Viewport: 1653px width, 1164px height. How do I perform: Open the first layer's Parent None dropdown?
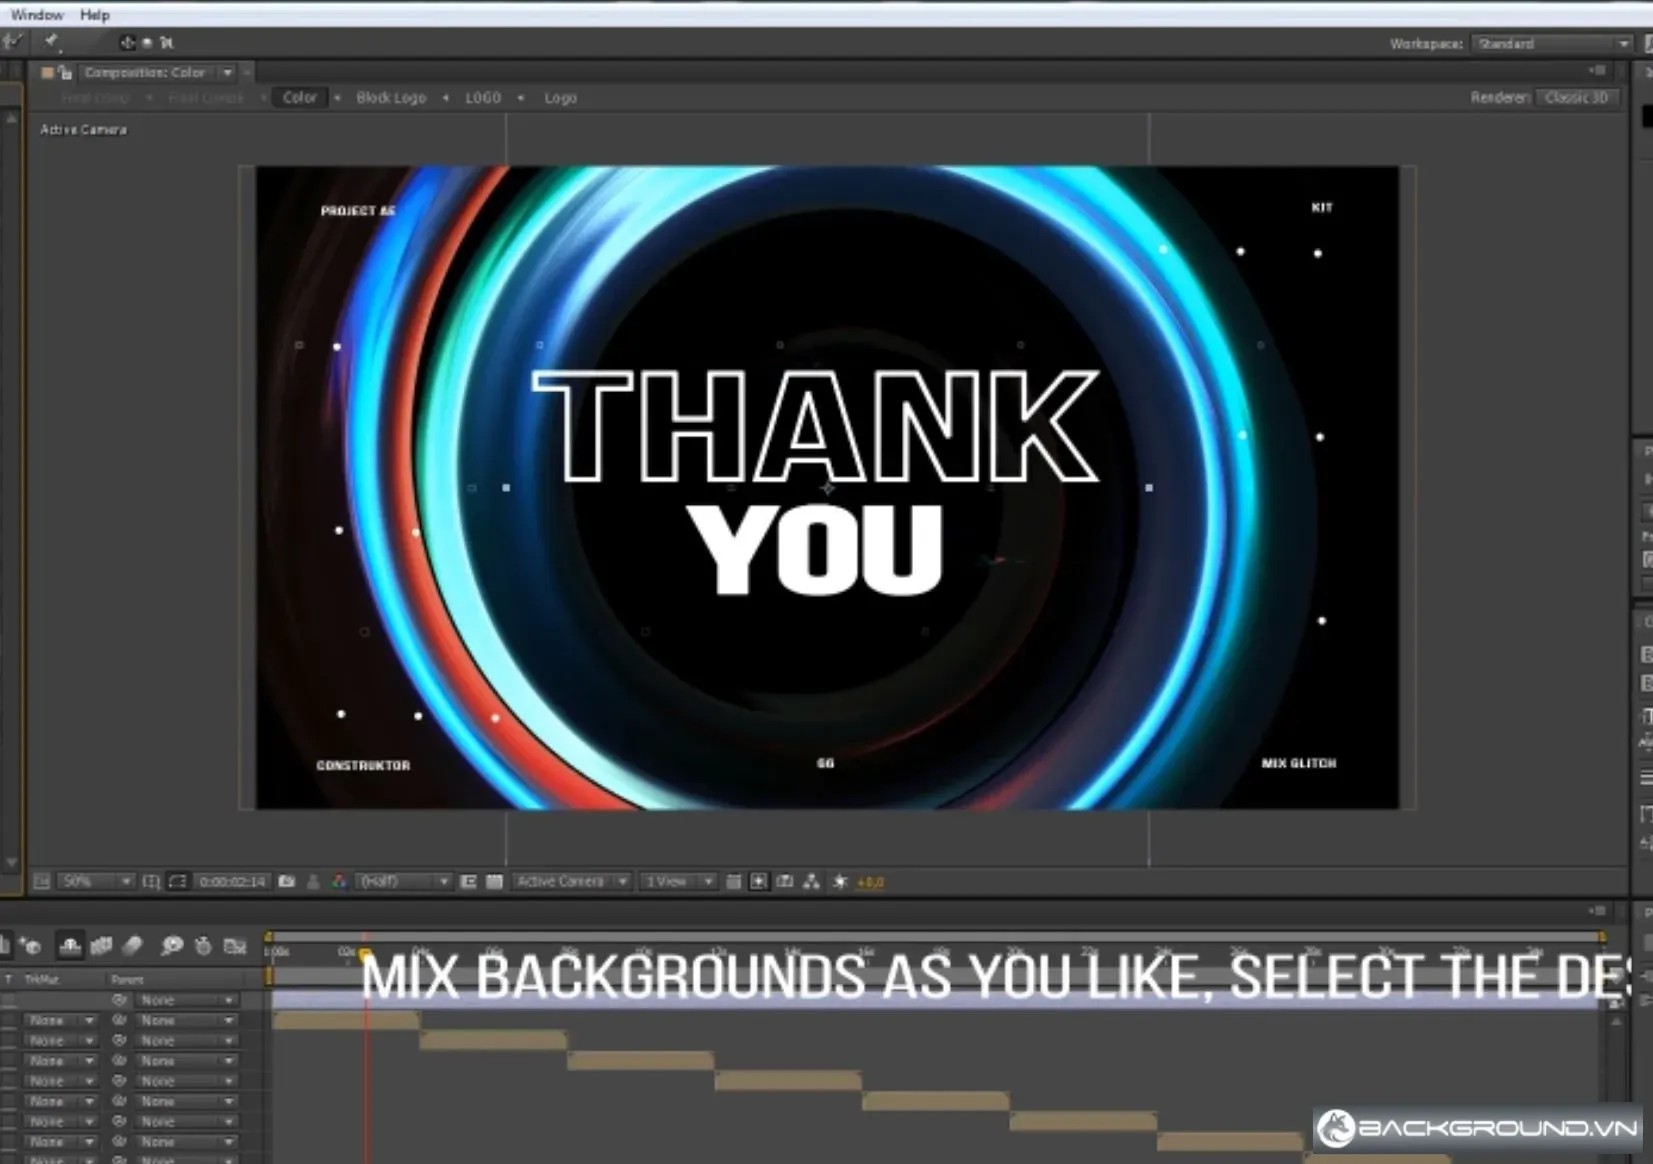click(x=187, y=1000)
